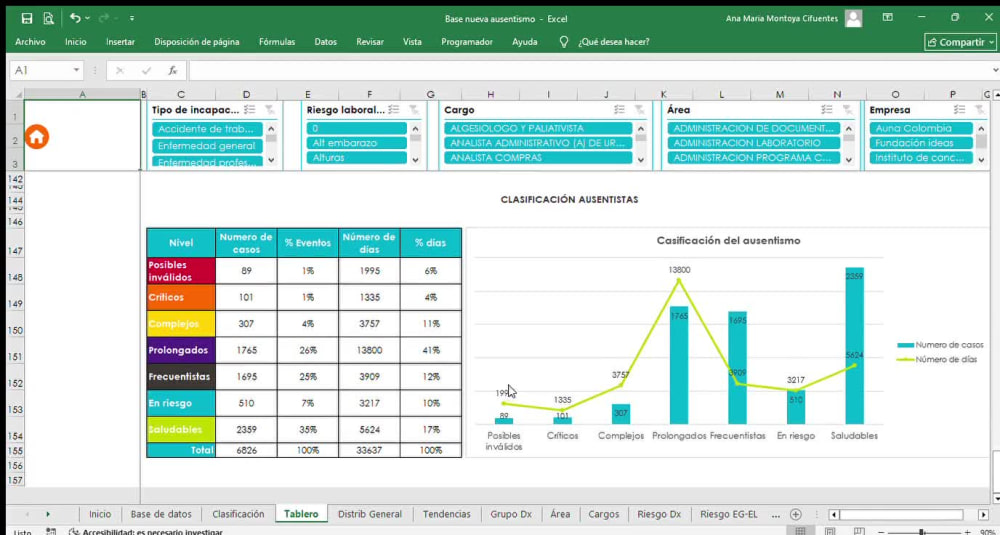Select ADMINISTRACION LABORATORIO slicer item
The width and height of the screenshot is (1000, 535).
(754, 143)
